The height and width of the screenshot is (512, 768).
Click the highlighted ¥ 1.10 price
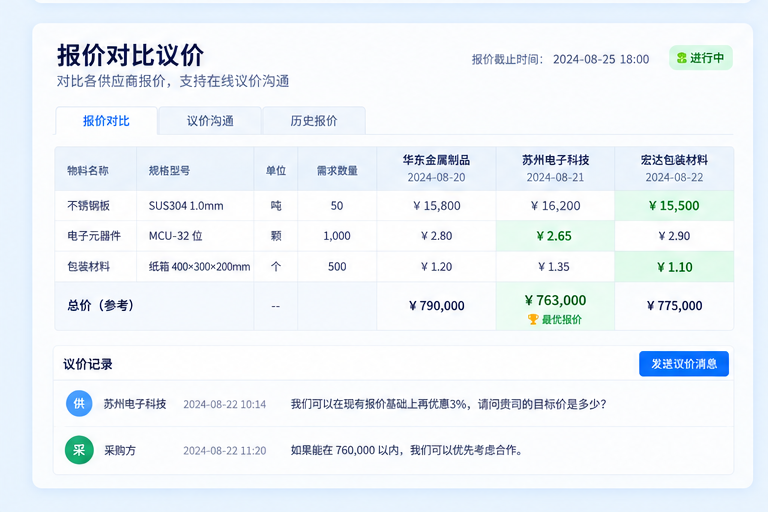[x=674, y=267]
